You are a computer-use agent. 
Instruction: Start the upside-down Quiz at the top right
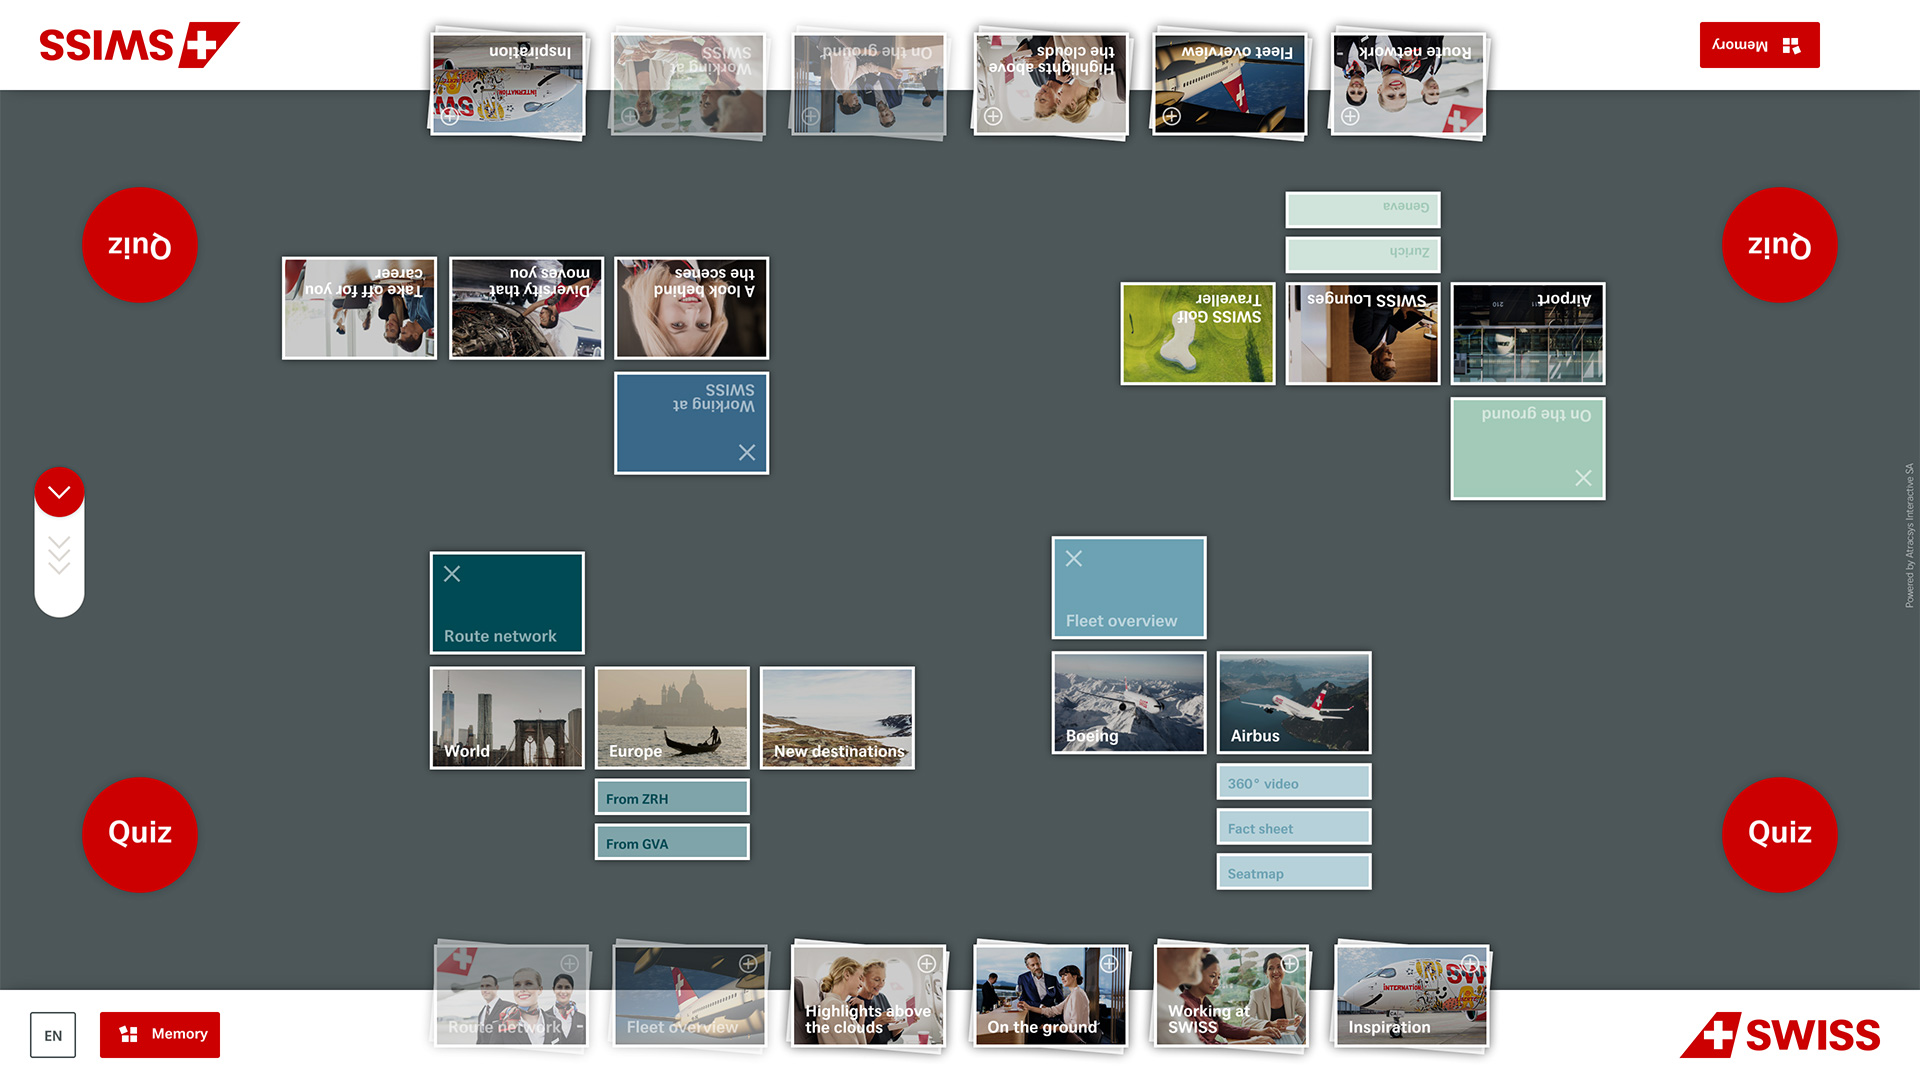1779,245
